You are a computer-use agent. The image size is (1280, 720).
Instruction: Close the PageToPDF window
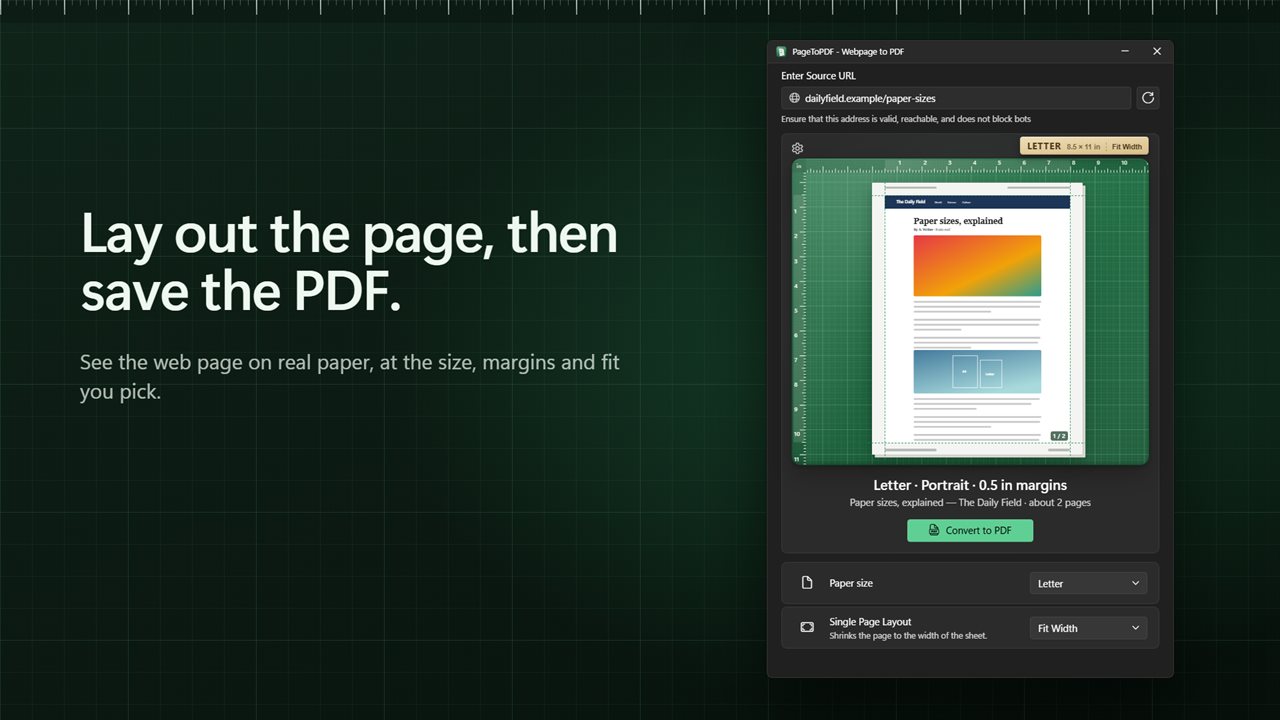click(1157, 51)
